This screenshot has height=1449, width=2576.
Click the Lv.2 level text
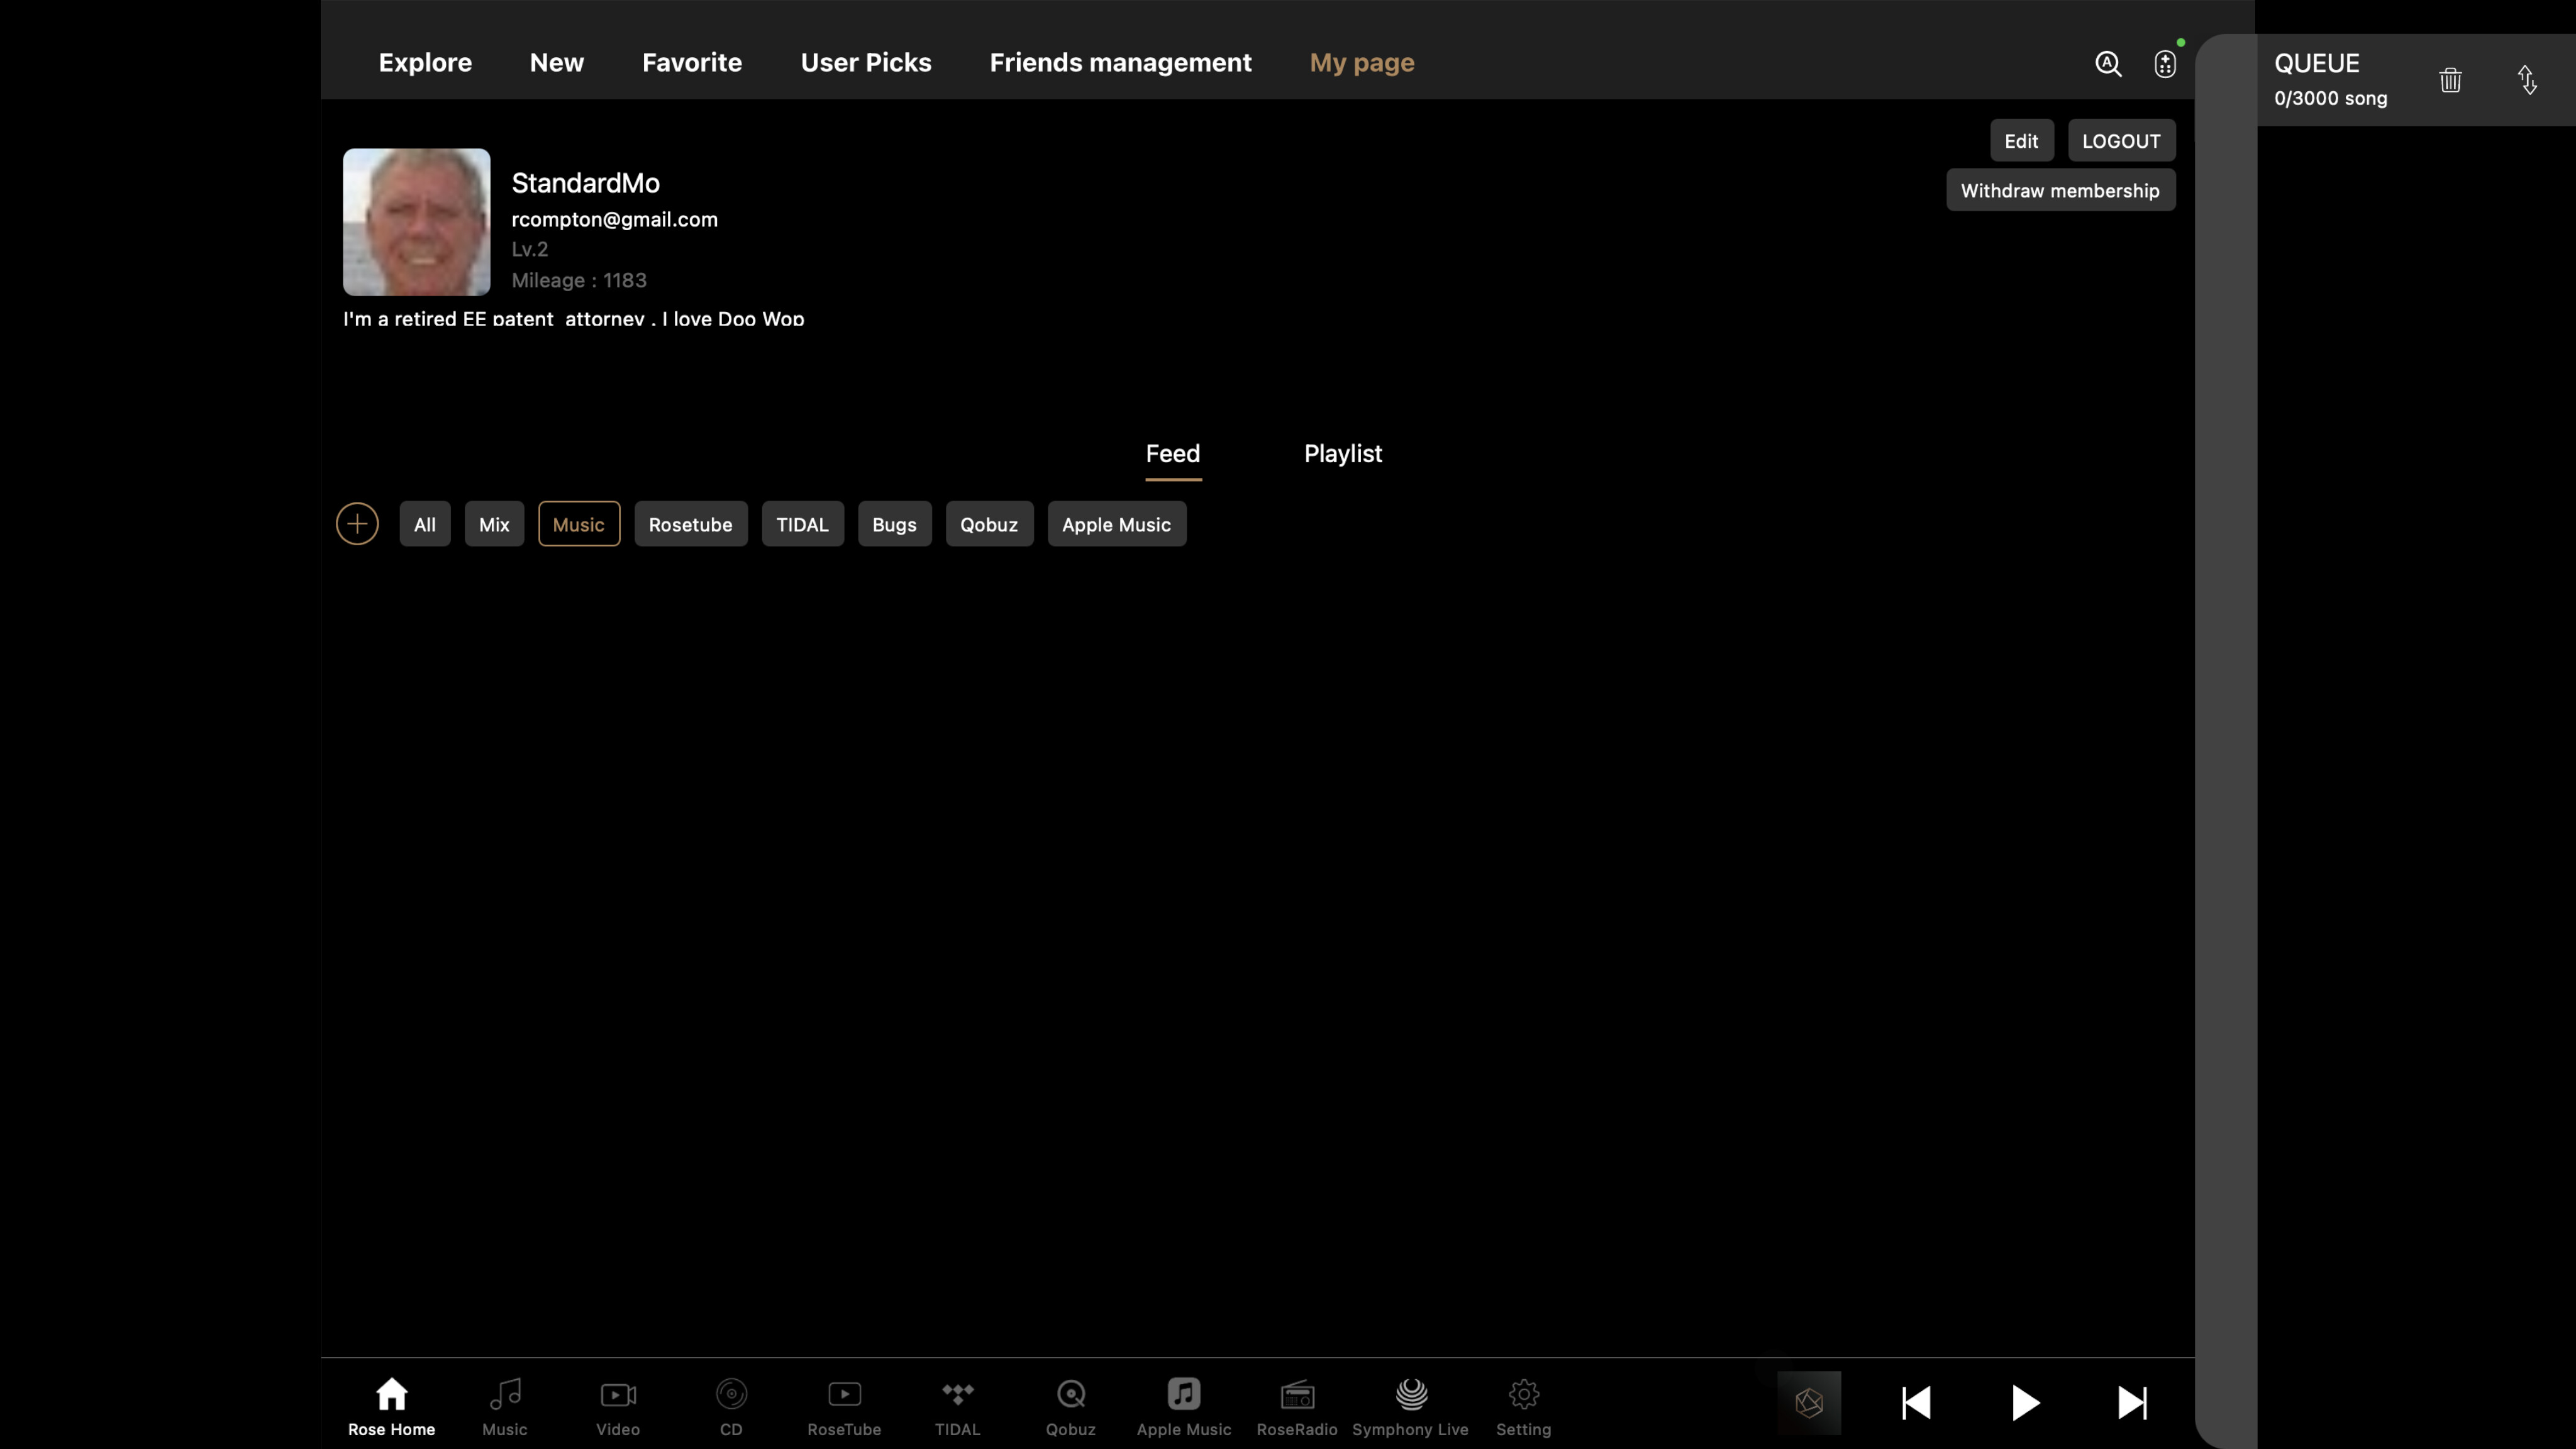point(530,249)
